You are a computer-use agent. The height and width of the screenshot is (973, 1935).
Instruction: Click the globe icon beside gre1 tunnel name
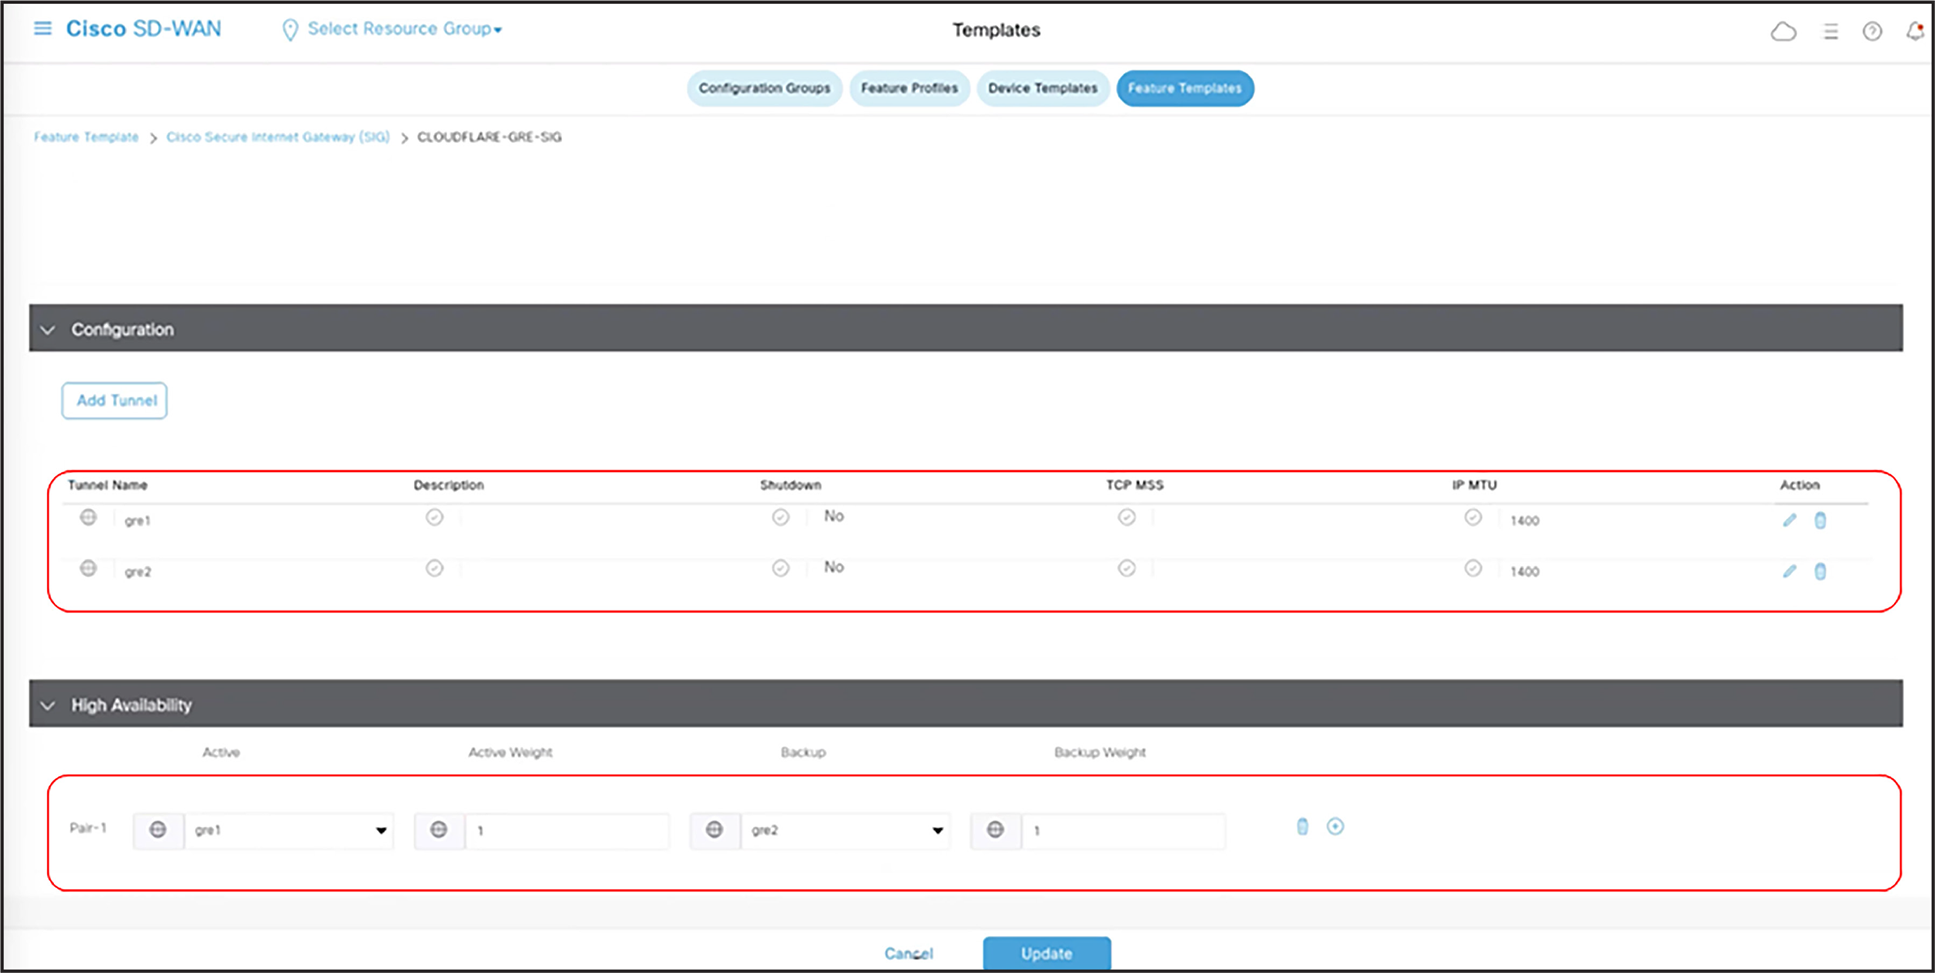pyautogui.click(x=88, y=517)
